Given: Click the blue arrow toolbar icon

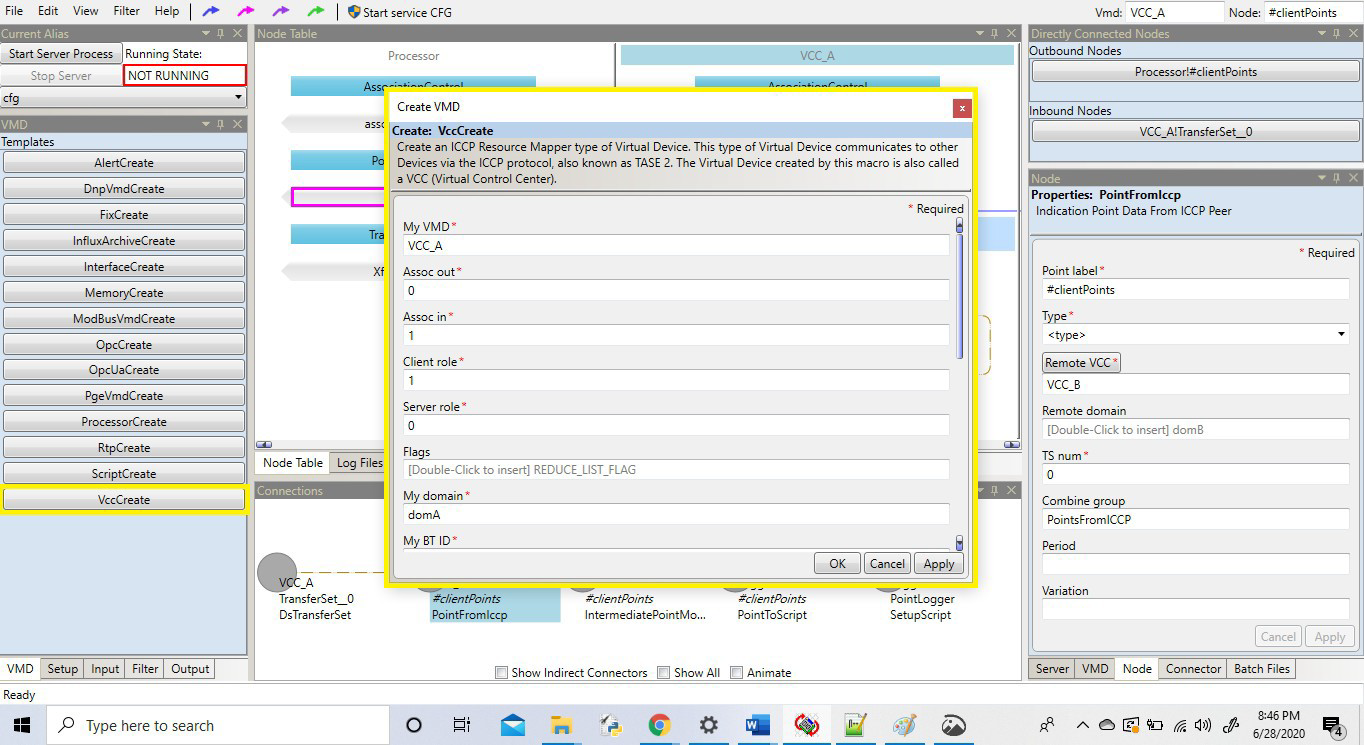Looking at the screenshot, I should 211,11.
